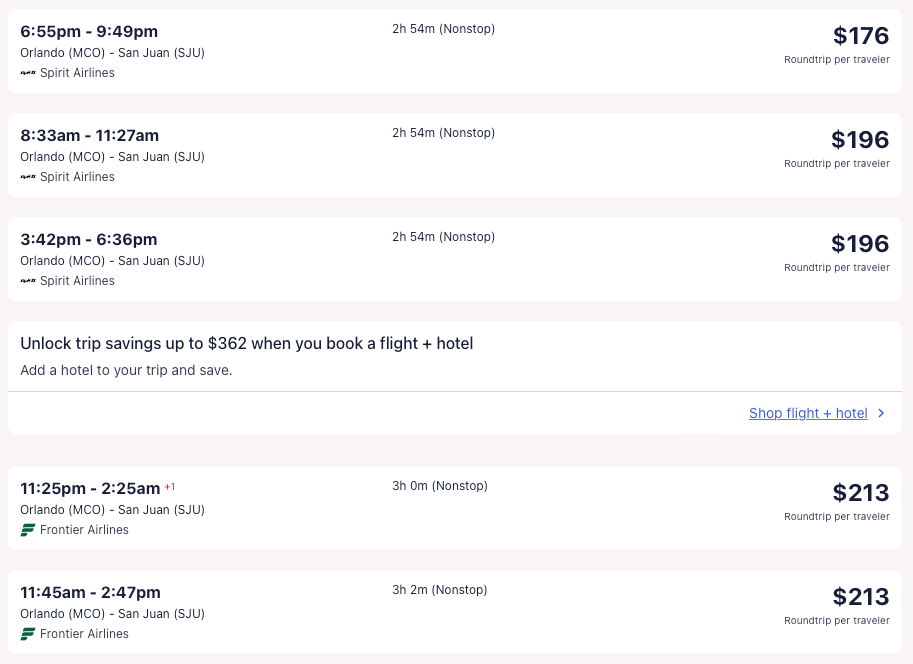Viewport: 913px width, 664px height.
Task: Choose the 6:55pm - 9:49pm departure time
Action: 89,31
